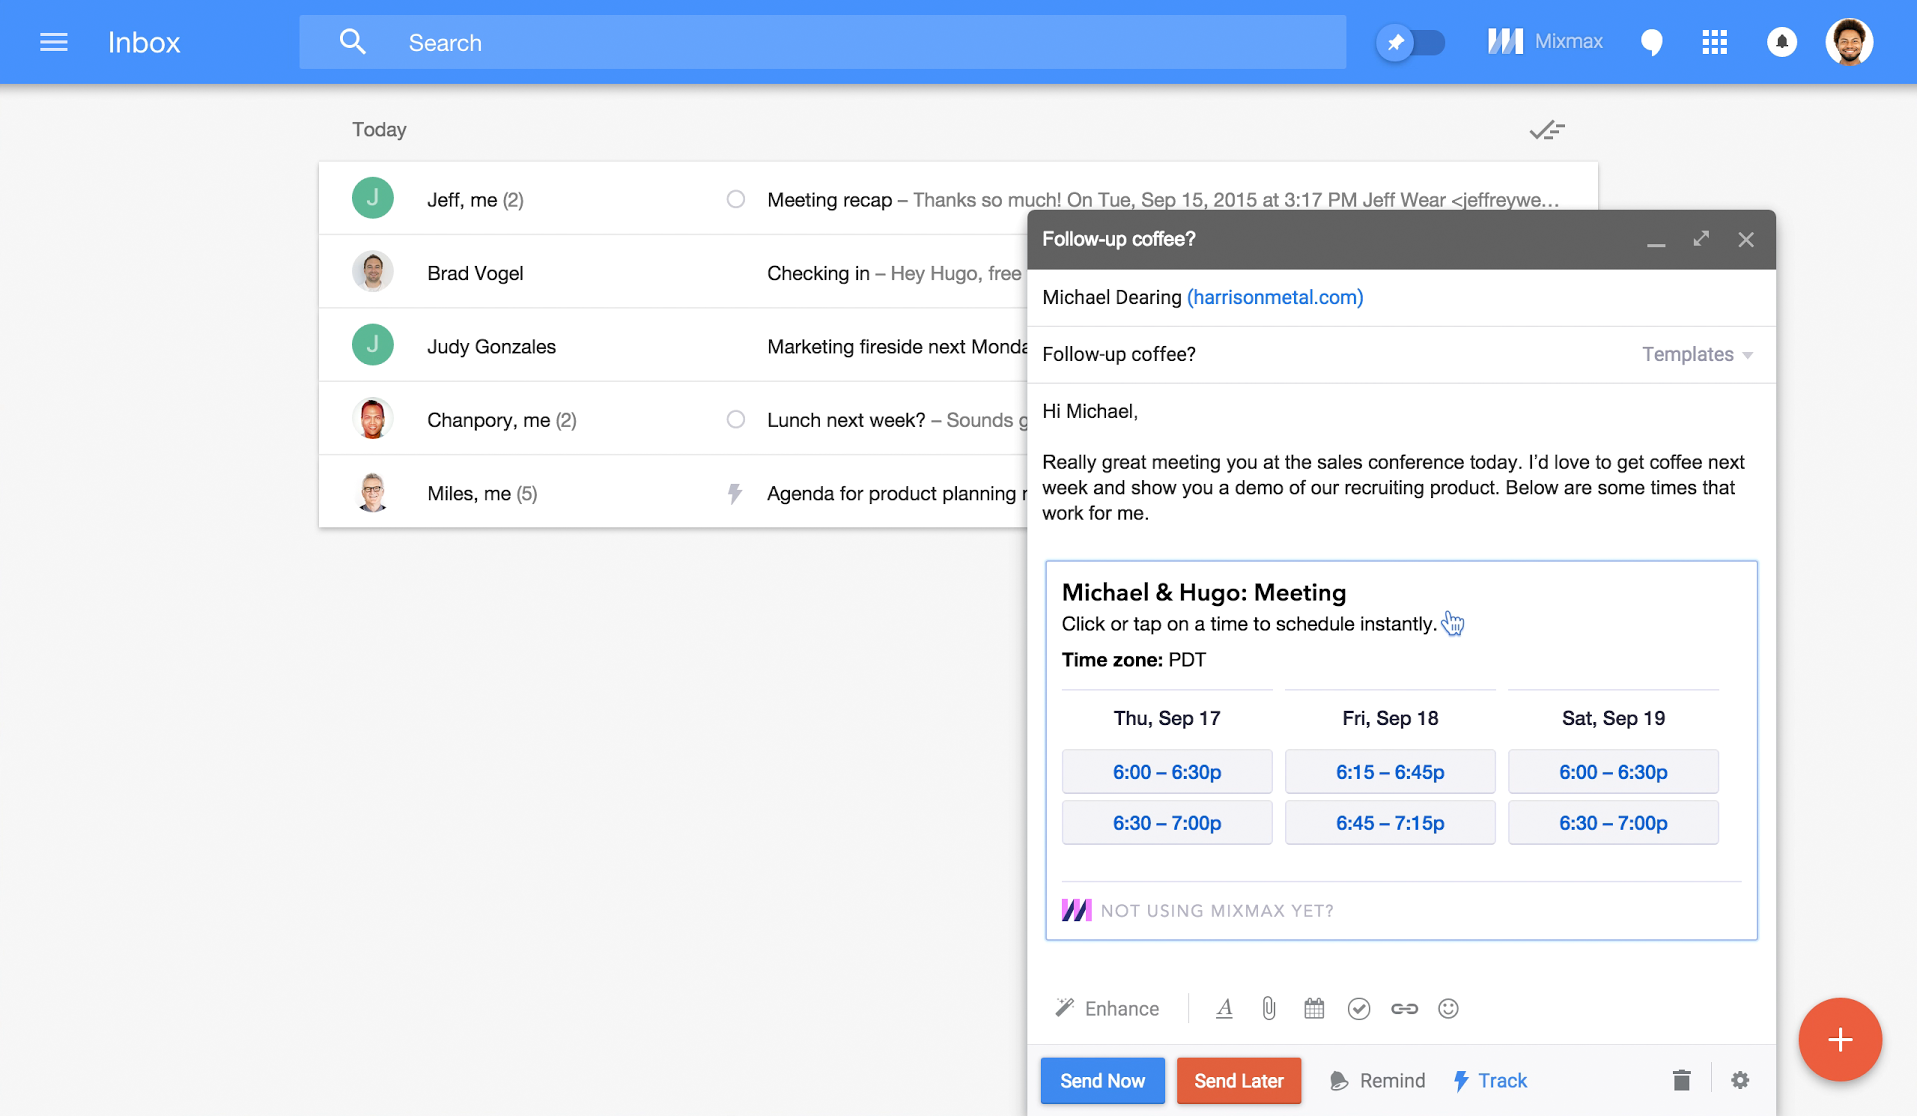The image size is (1917, 1116).
Task: Attach a file with paperclip icon
Action: (1269, 1008)
